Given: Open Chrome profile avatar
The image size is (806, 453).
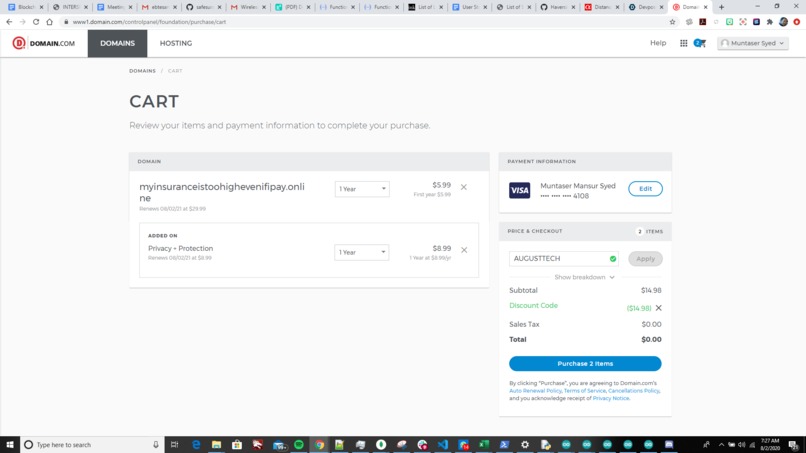Looking at the screenshot, I should coord(783,22).
